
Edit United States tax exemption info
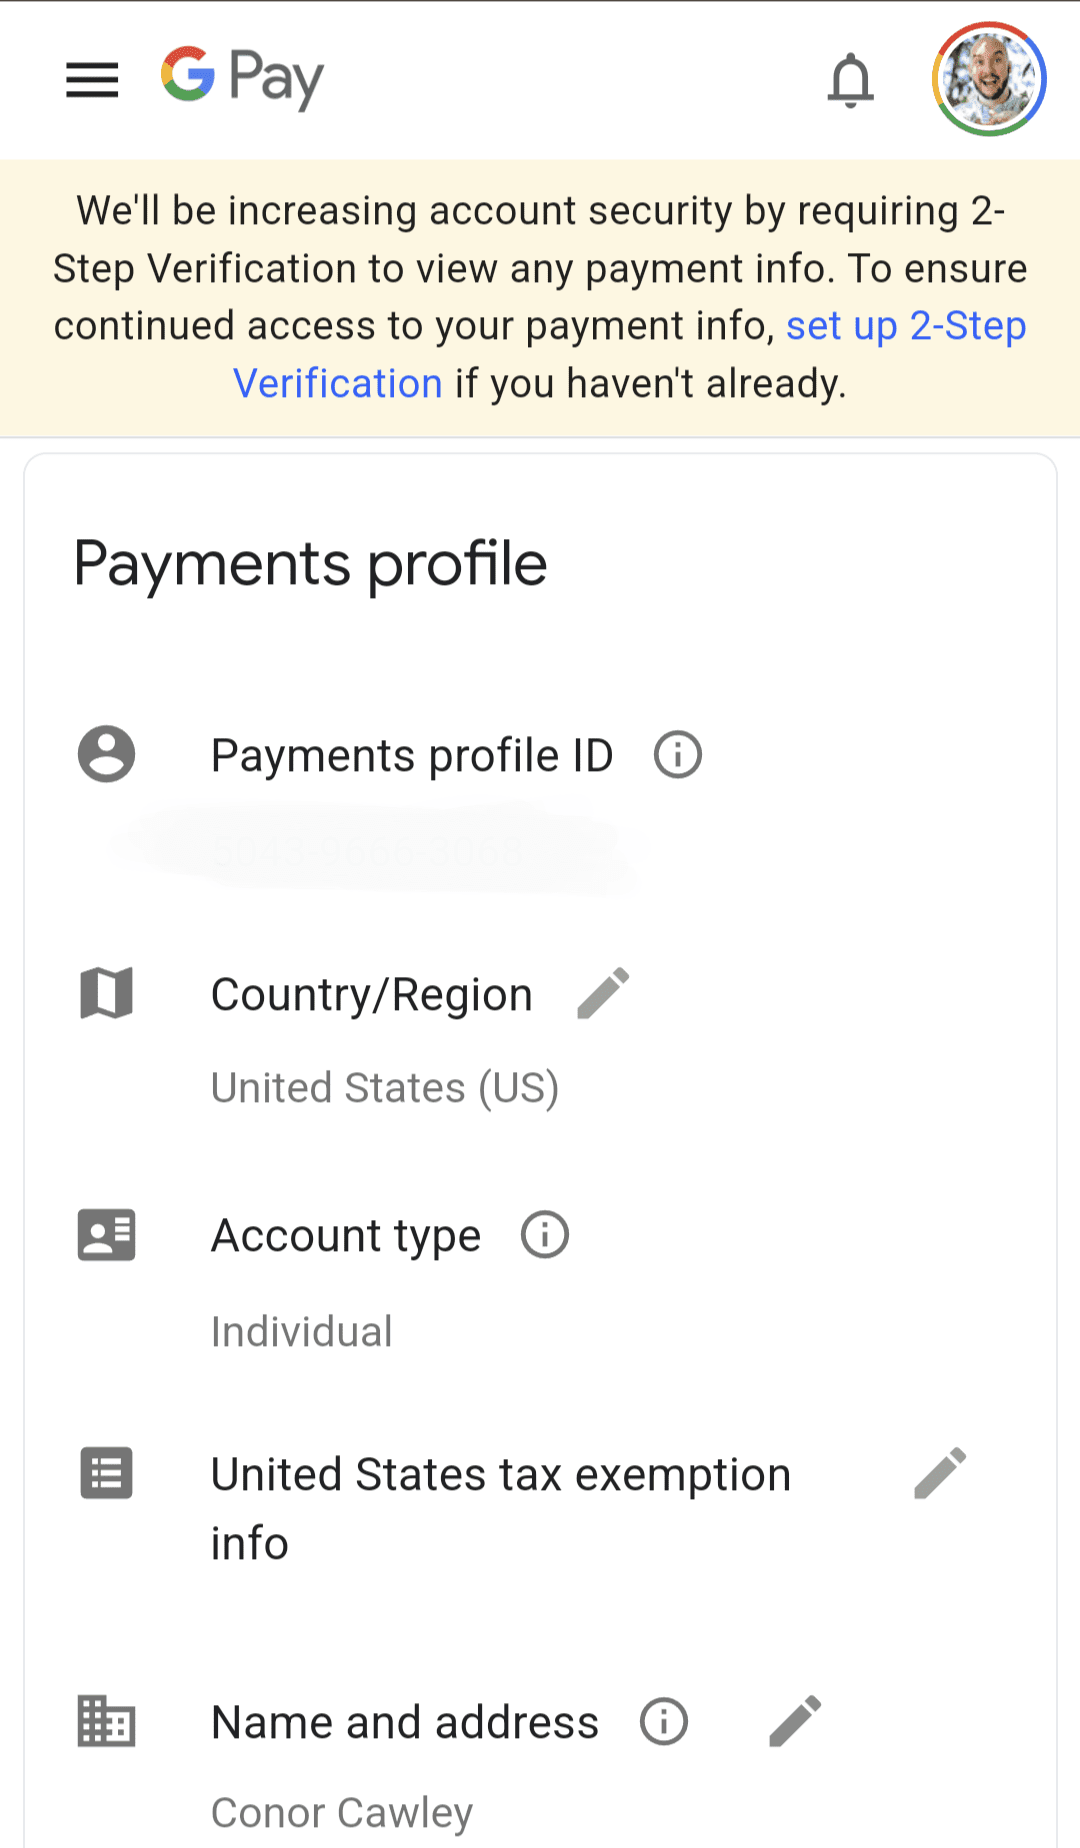point(940,1473)
